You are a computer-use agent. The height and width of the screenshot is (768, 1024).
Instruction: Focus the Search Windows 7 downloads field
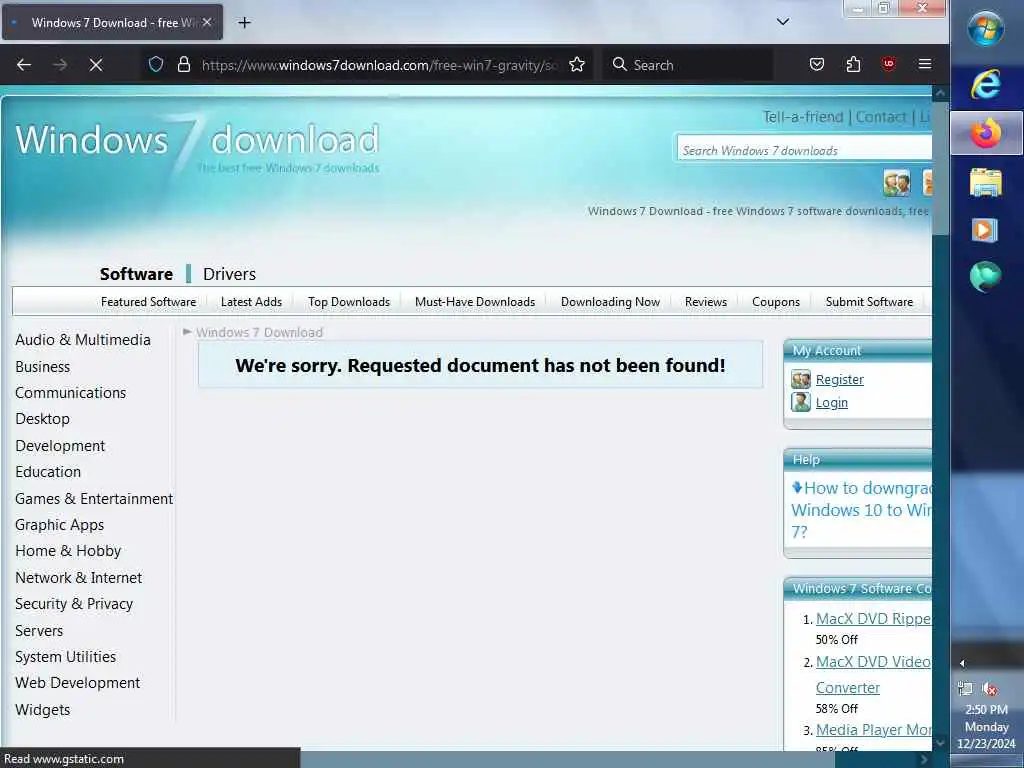tap(805, 150)
